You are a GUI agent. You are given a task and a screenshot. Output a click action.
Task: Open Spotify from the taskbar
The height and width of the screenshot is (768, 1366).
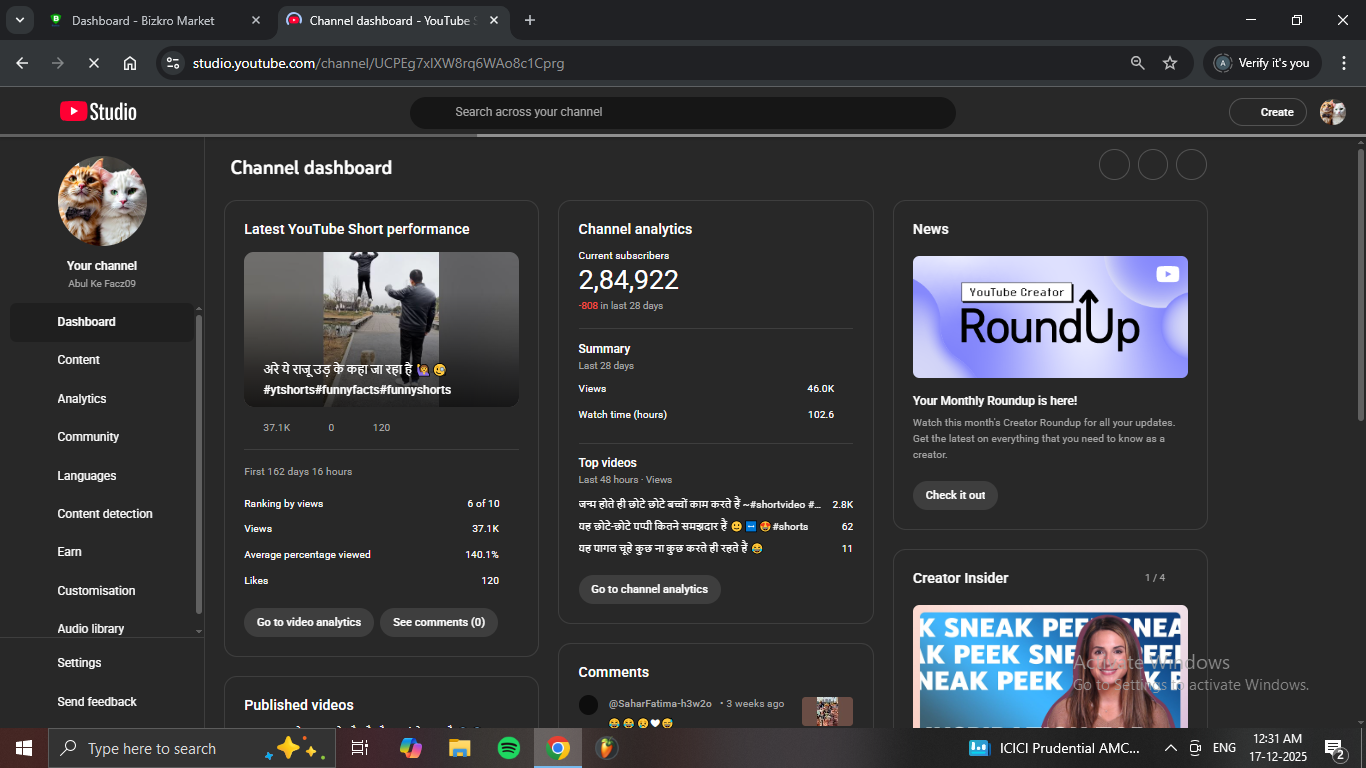tap(508, 748)
